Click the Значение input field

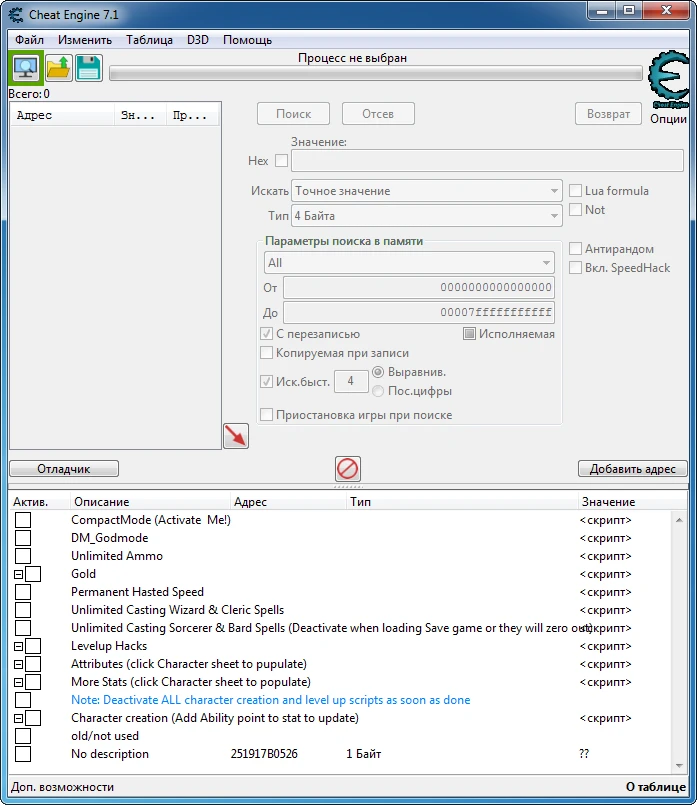(x=487, y=161)
